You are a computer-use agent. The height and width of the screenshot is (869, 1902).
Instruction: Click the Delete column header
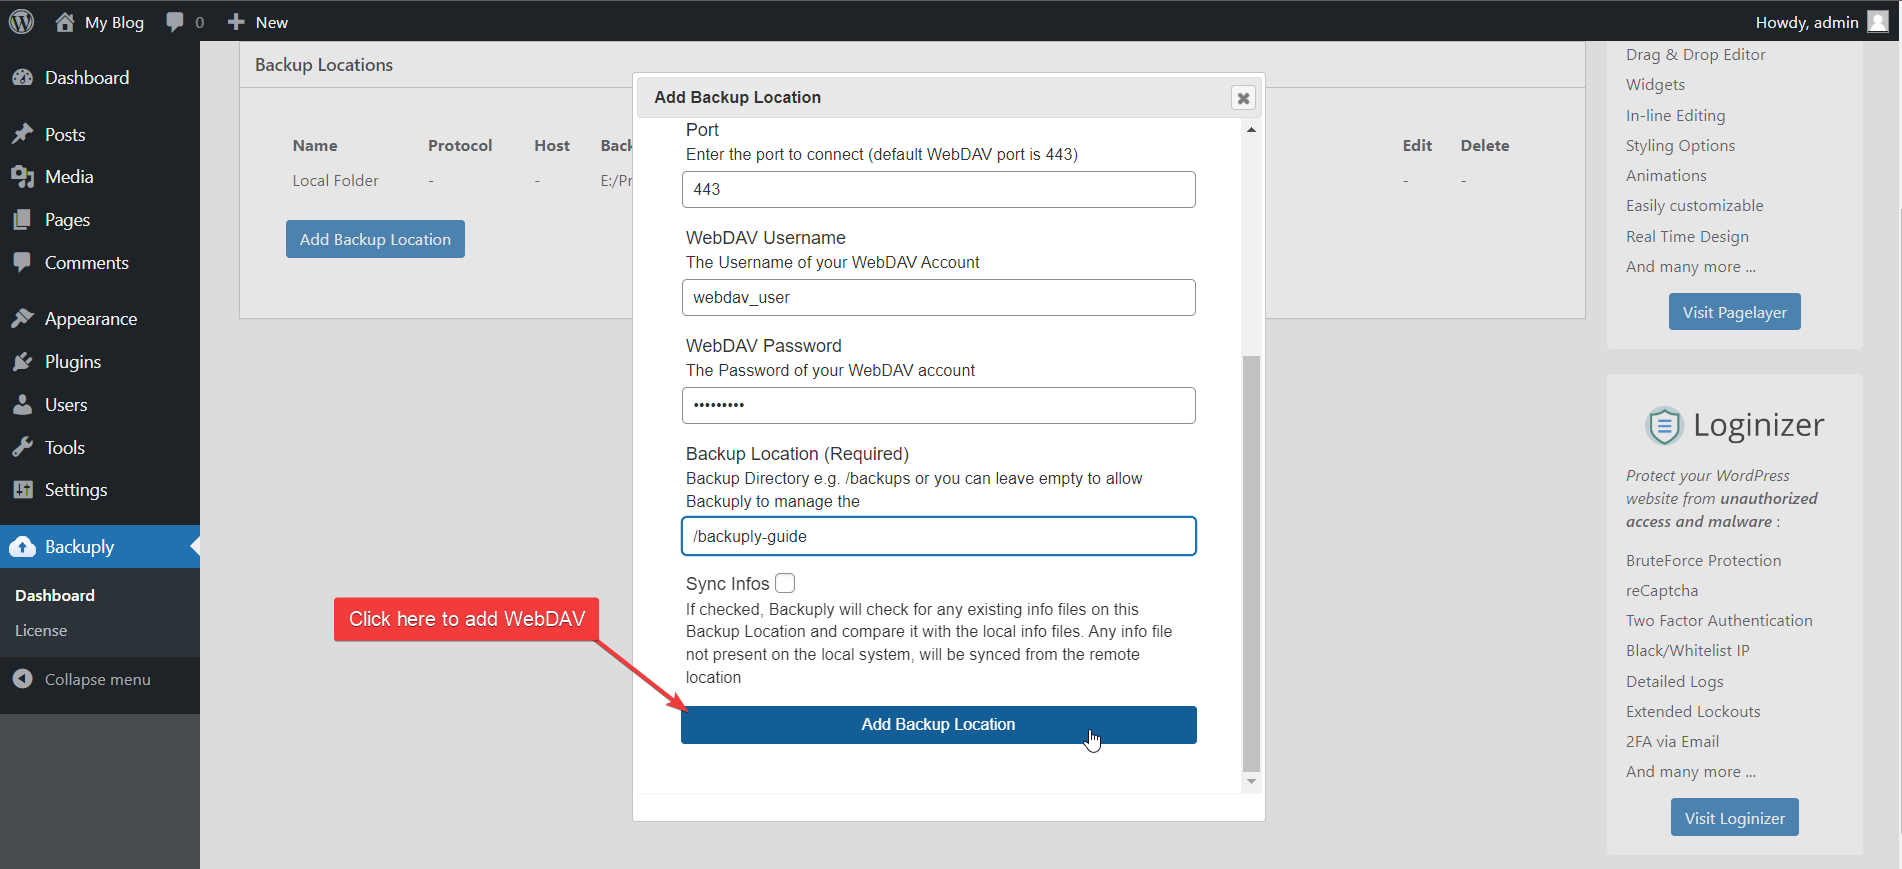coord(1484,146)
